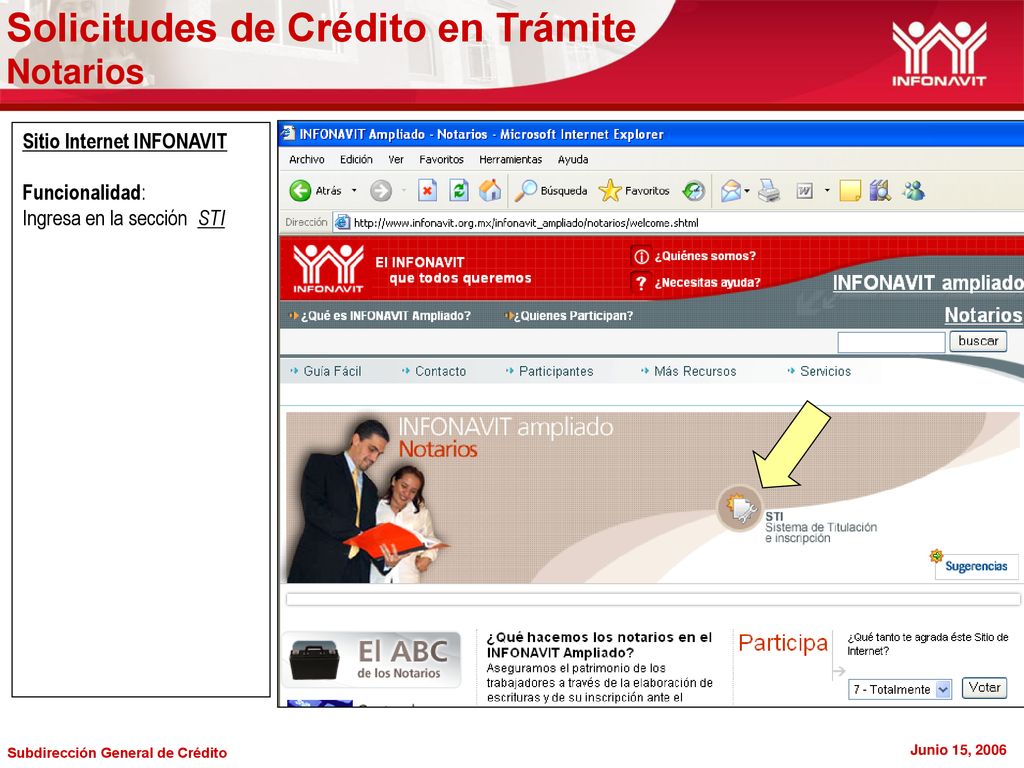Click the buscar button
The width and height of the screenshot is (1024, 768).
coord(978,341)
